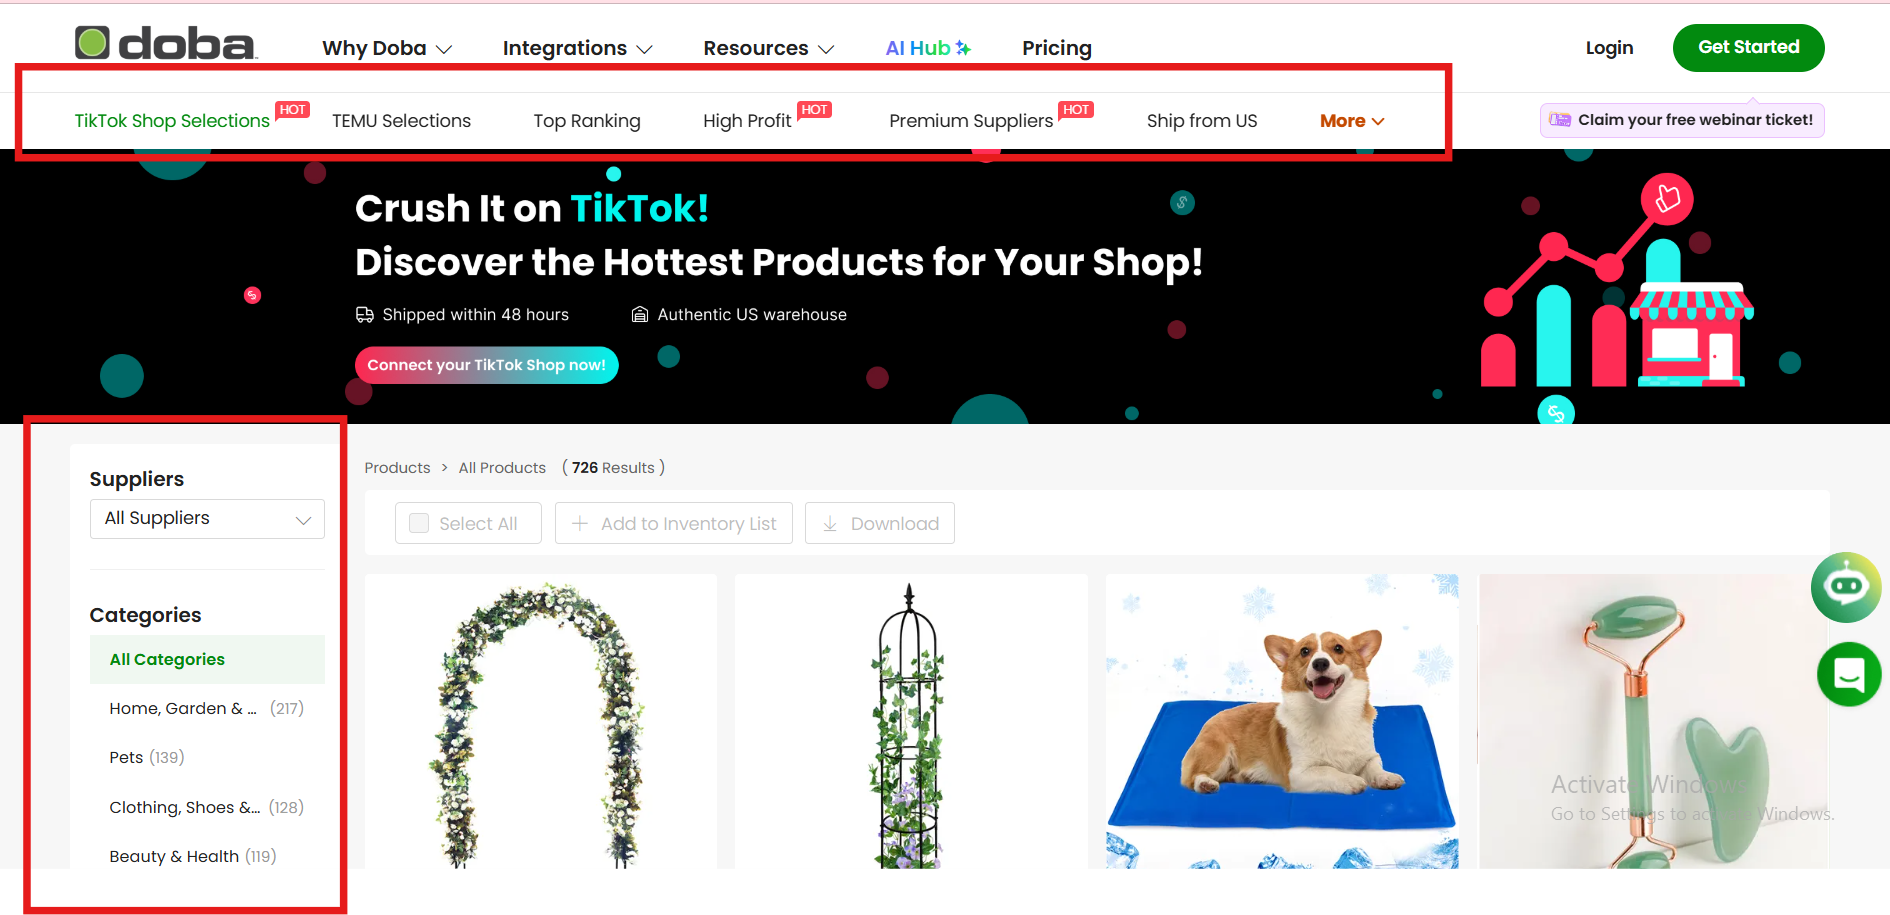This screenshot has width=1890, height=915.
Task: Expand the More menu chevron
Action: [x=1378, y=121]
